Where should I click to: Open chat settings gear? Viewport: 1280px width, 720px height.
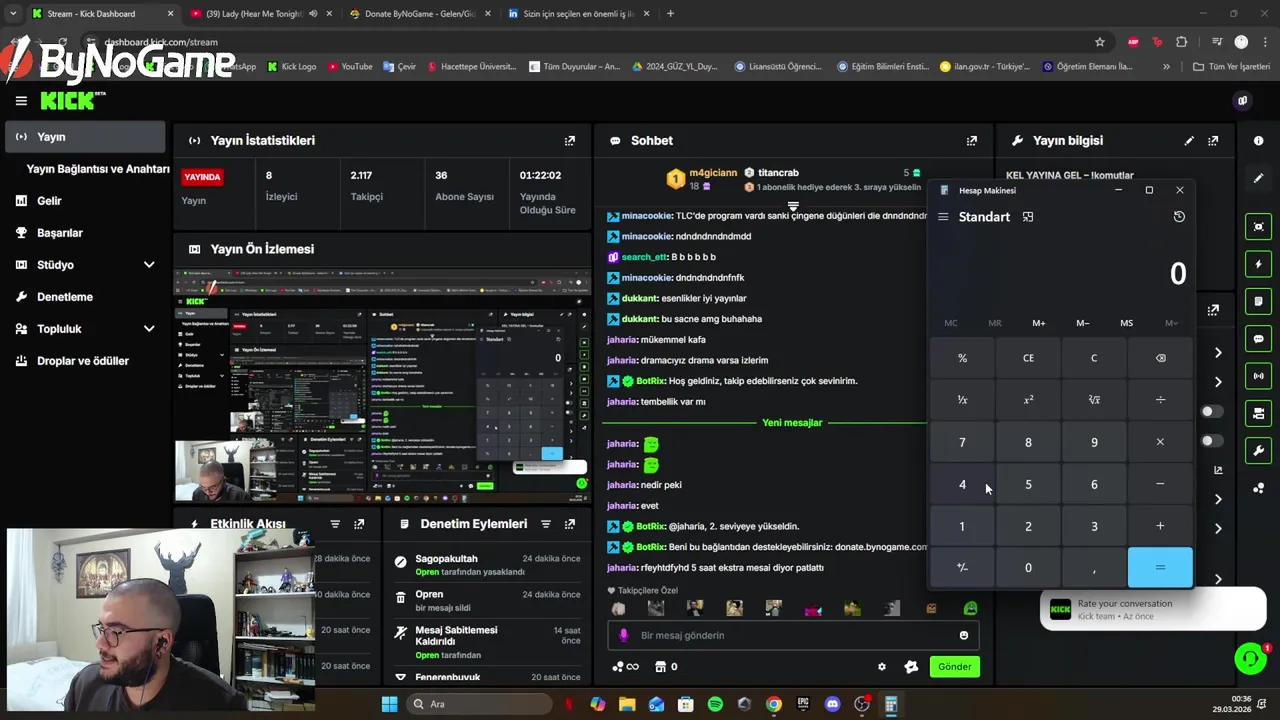click(x=881, y=667)
